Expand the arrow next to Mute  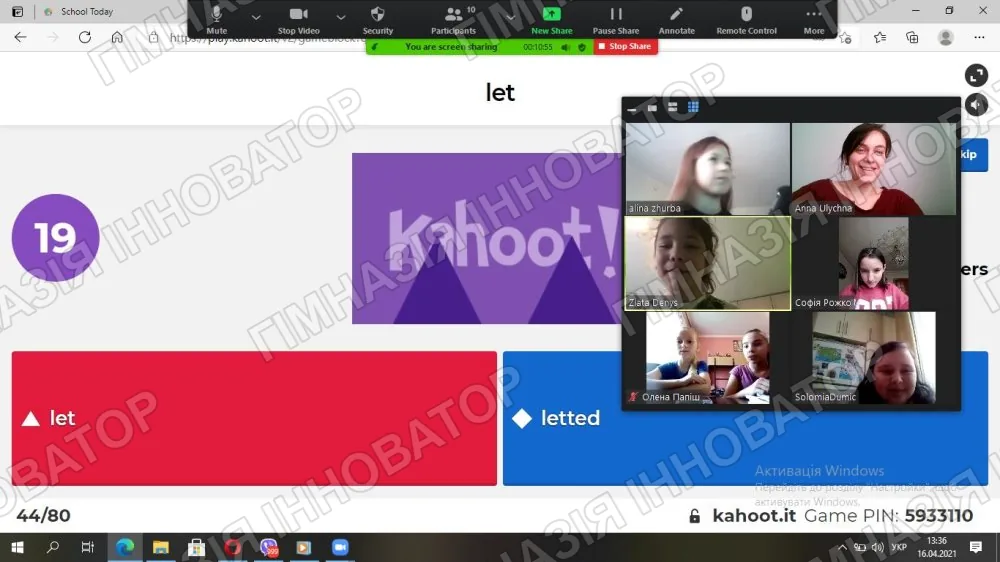click(256, 17)
